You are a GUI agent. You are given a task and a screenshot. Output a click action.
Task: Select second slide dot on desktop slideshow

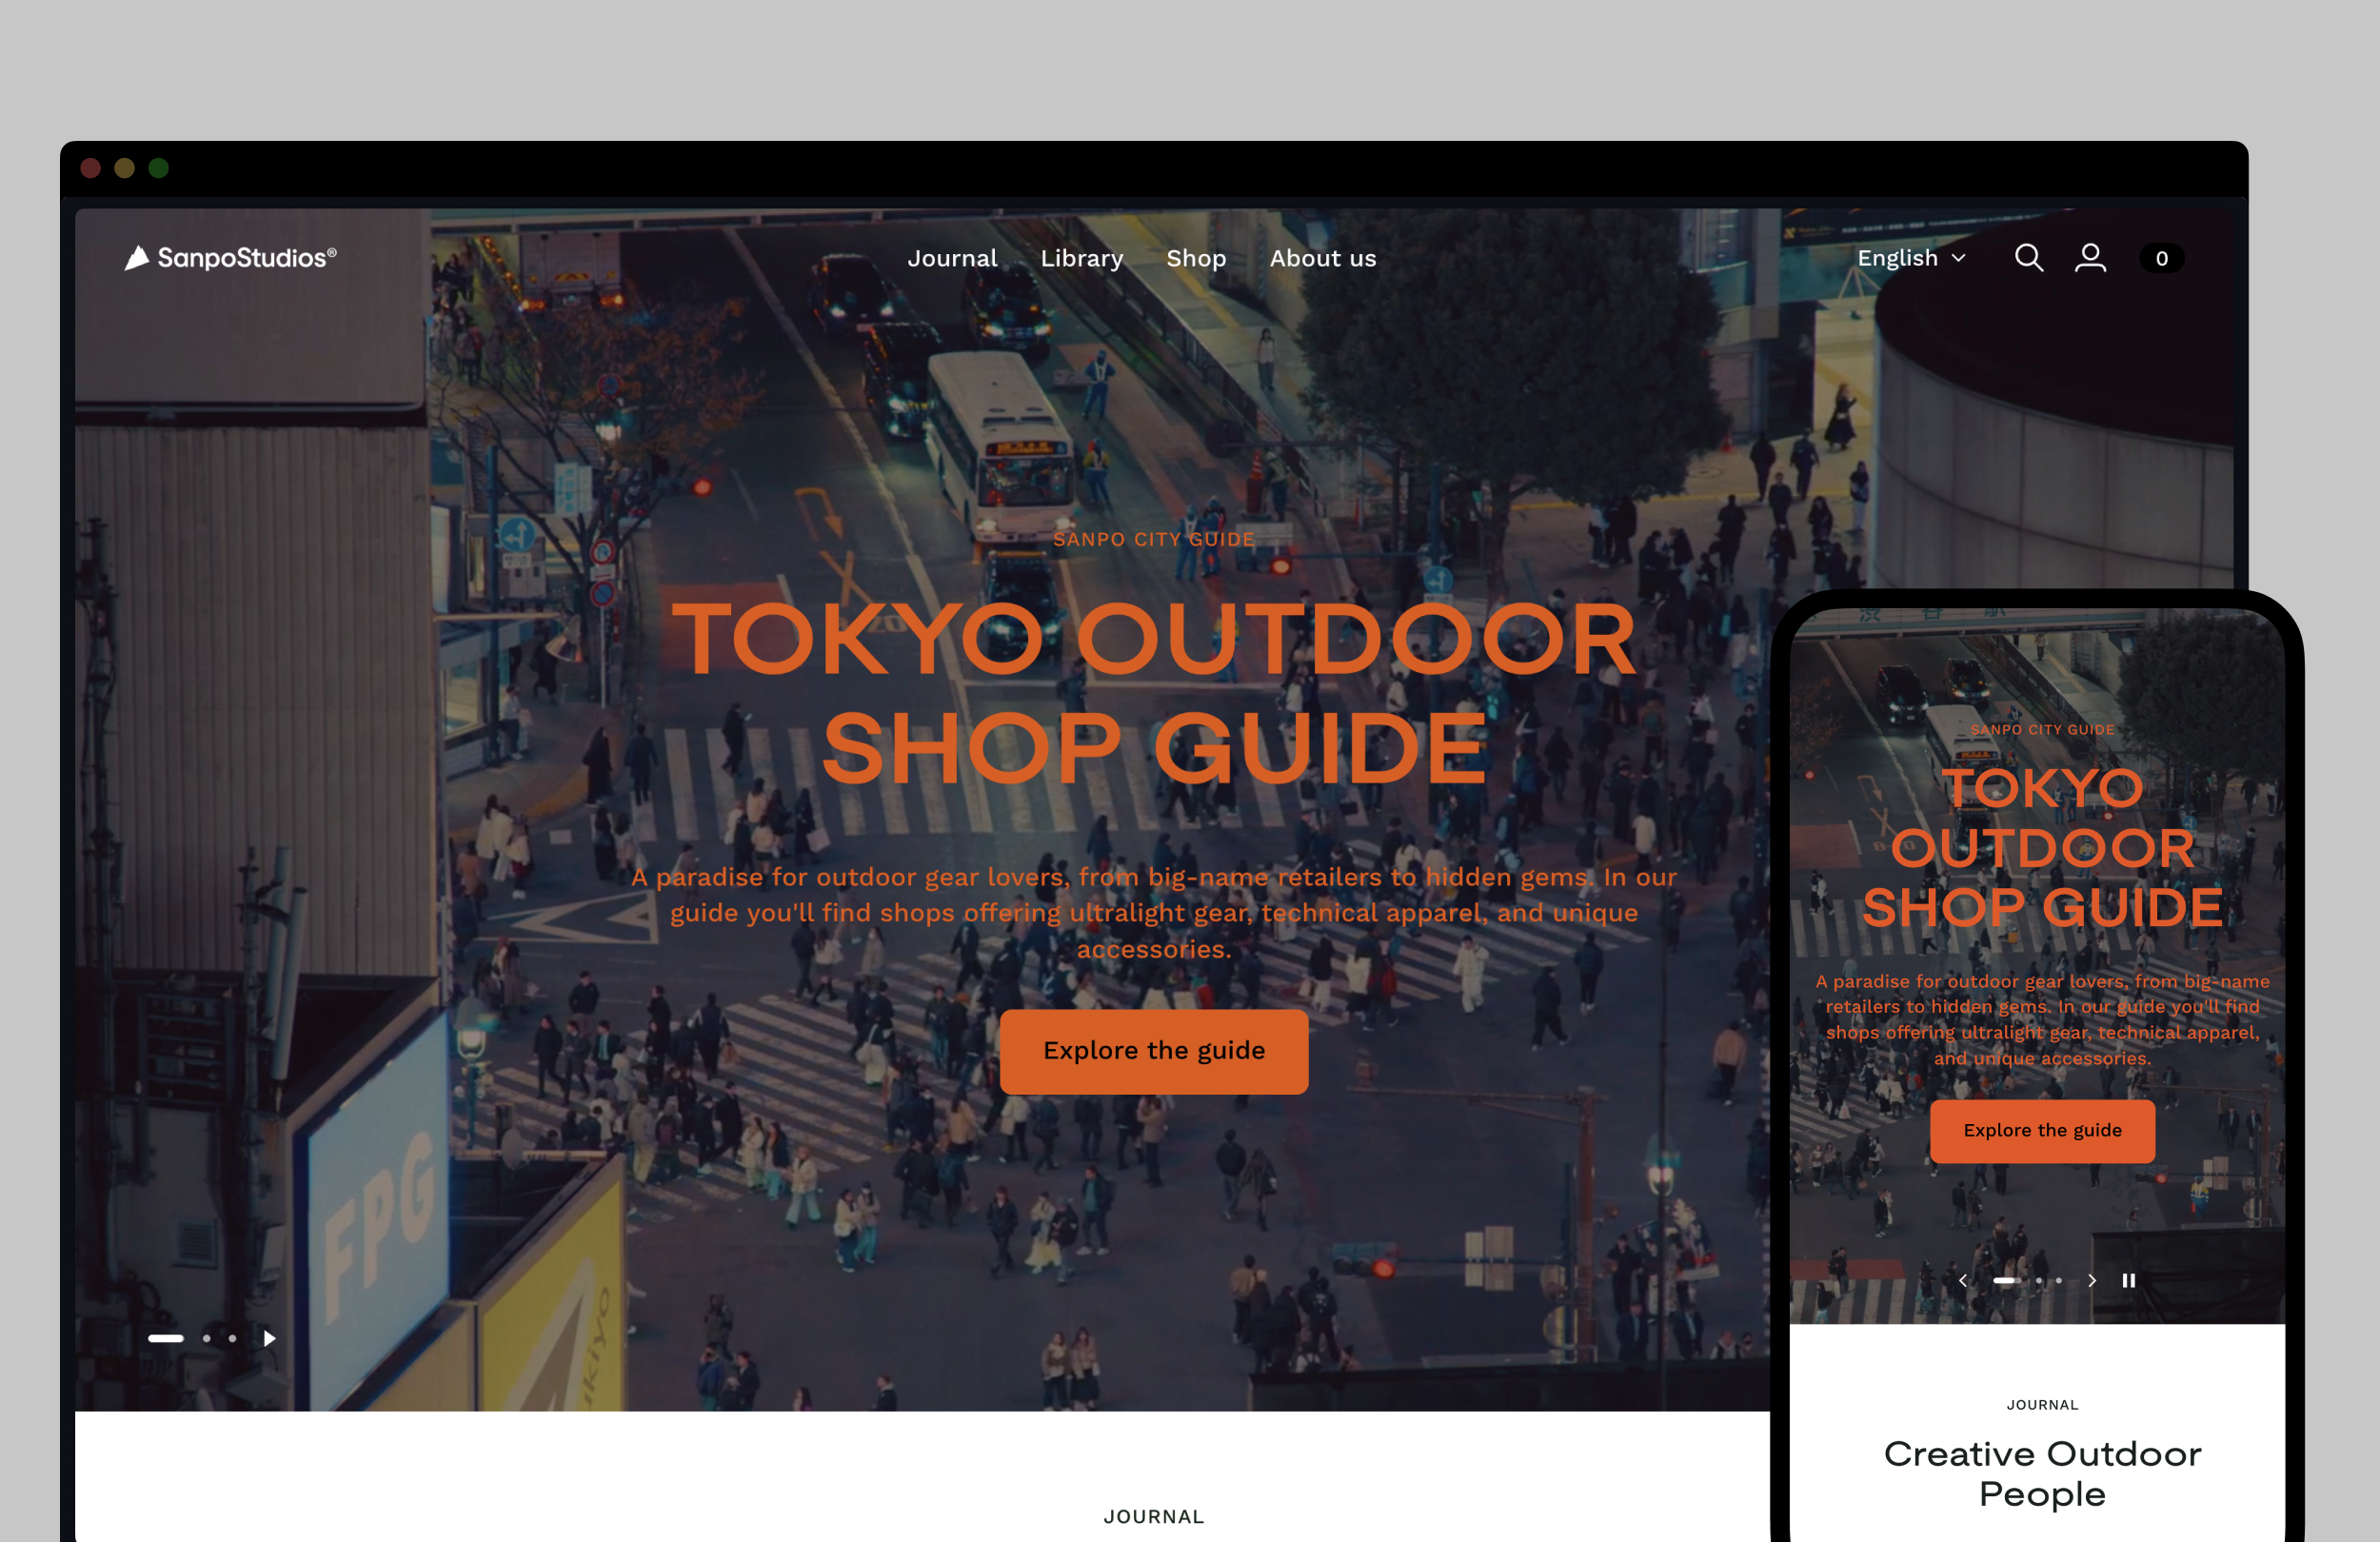[207, 1339]
